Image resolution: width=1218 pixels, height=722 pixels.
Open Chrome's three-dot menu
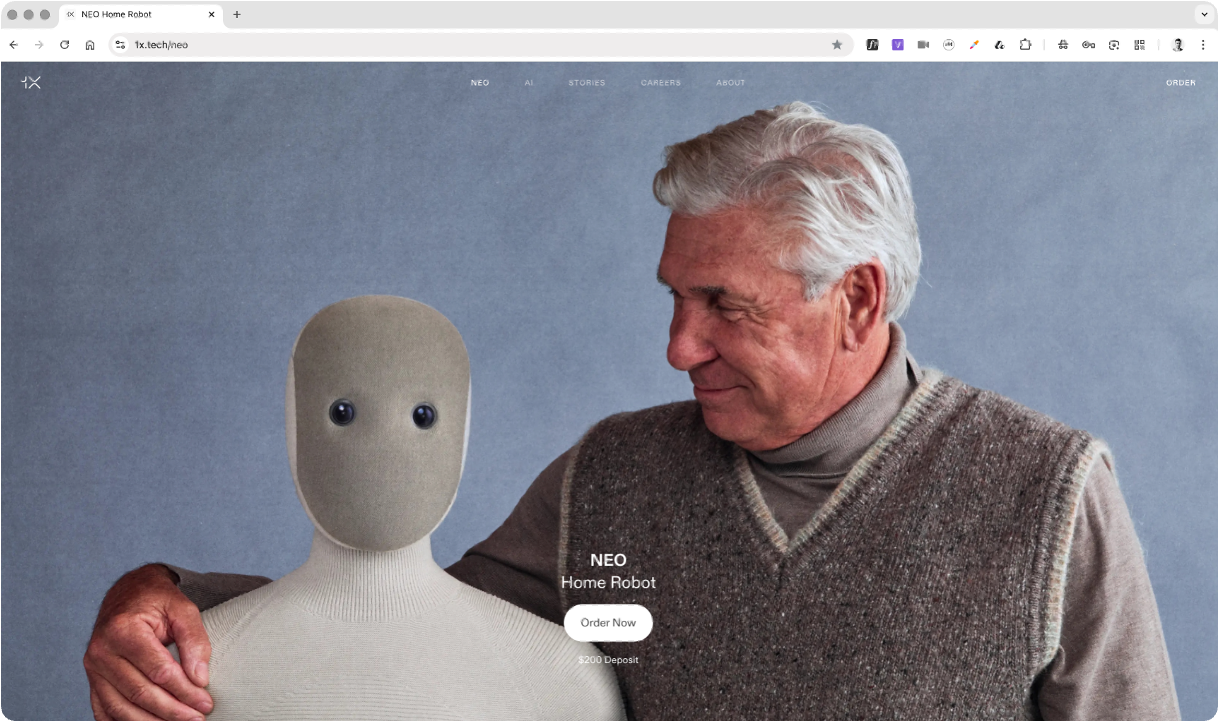click(1203, 45)
